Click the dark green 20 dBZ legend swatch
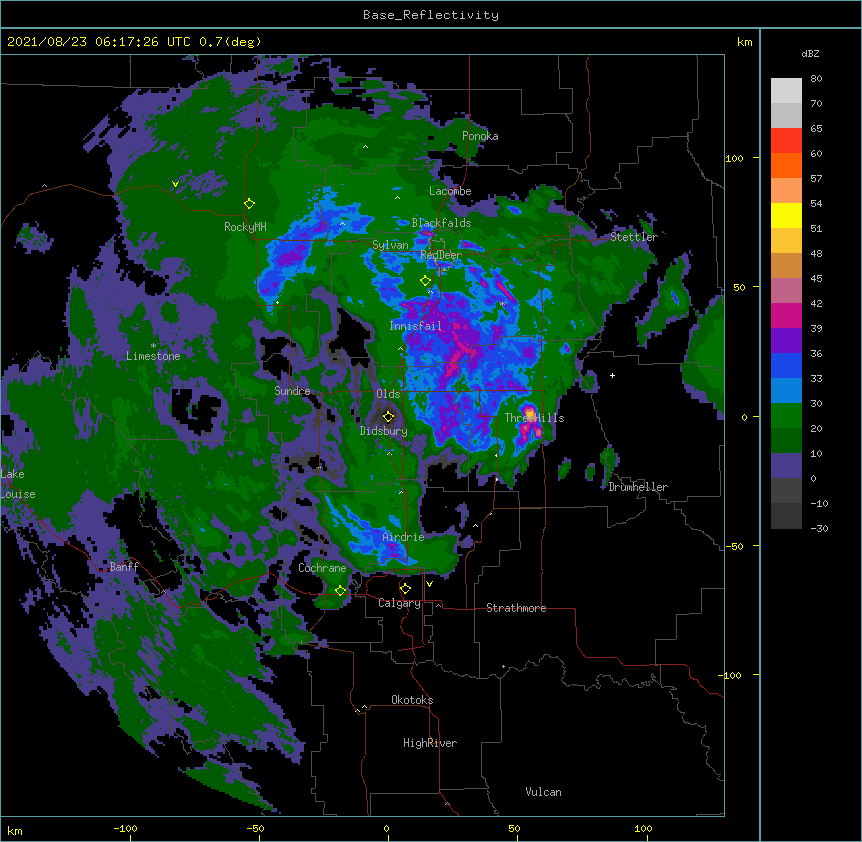 (x=786, y=440)
